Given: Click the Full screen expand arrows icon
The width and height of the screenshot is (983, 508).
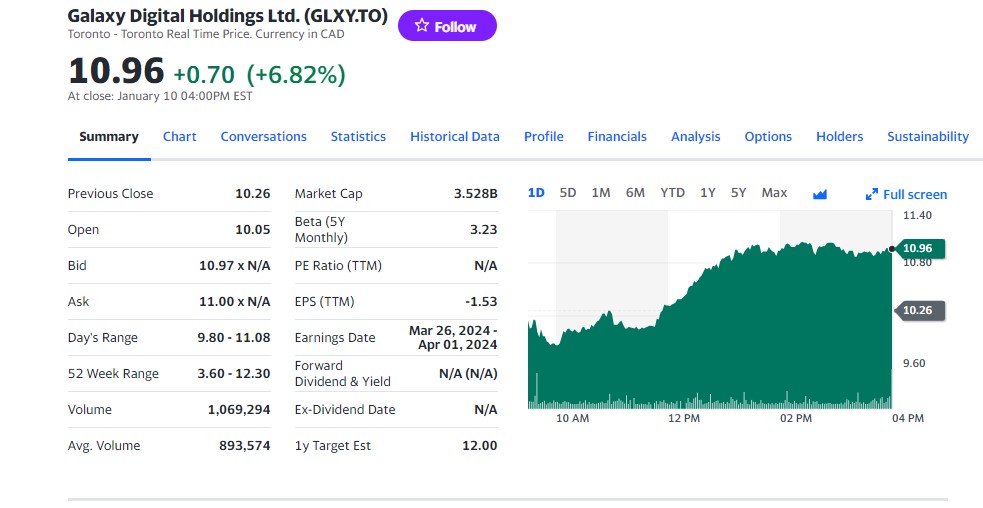Looking at the screenshot, I should pos(871,194).
